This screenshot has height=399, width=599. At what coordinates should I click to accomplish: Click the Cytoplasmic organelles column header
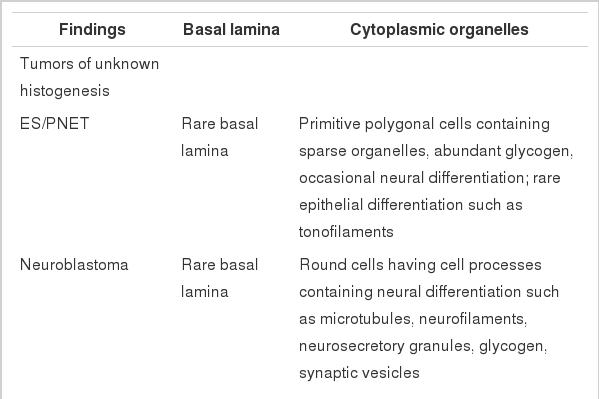[439, 29]
